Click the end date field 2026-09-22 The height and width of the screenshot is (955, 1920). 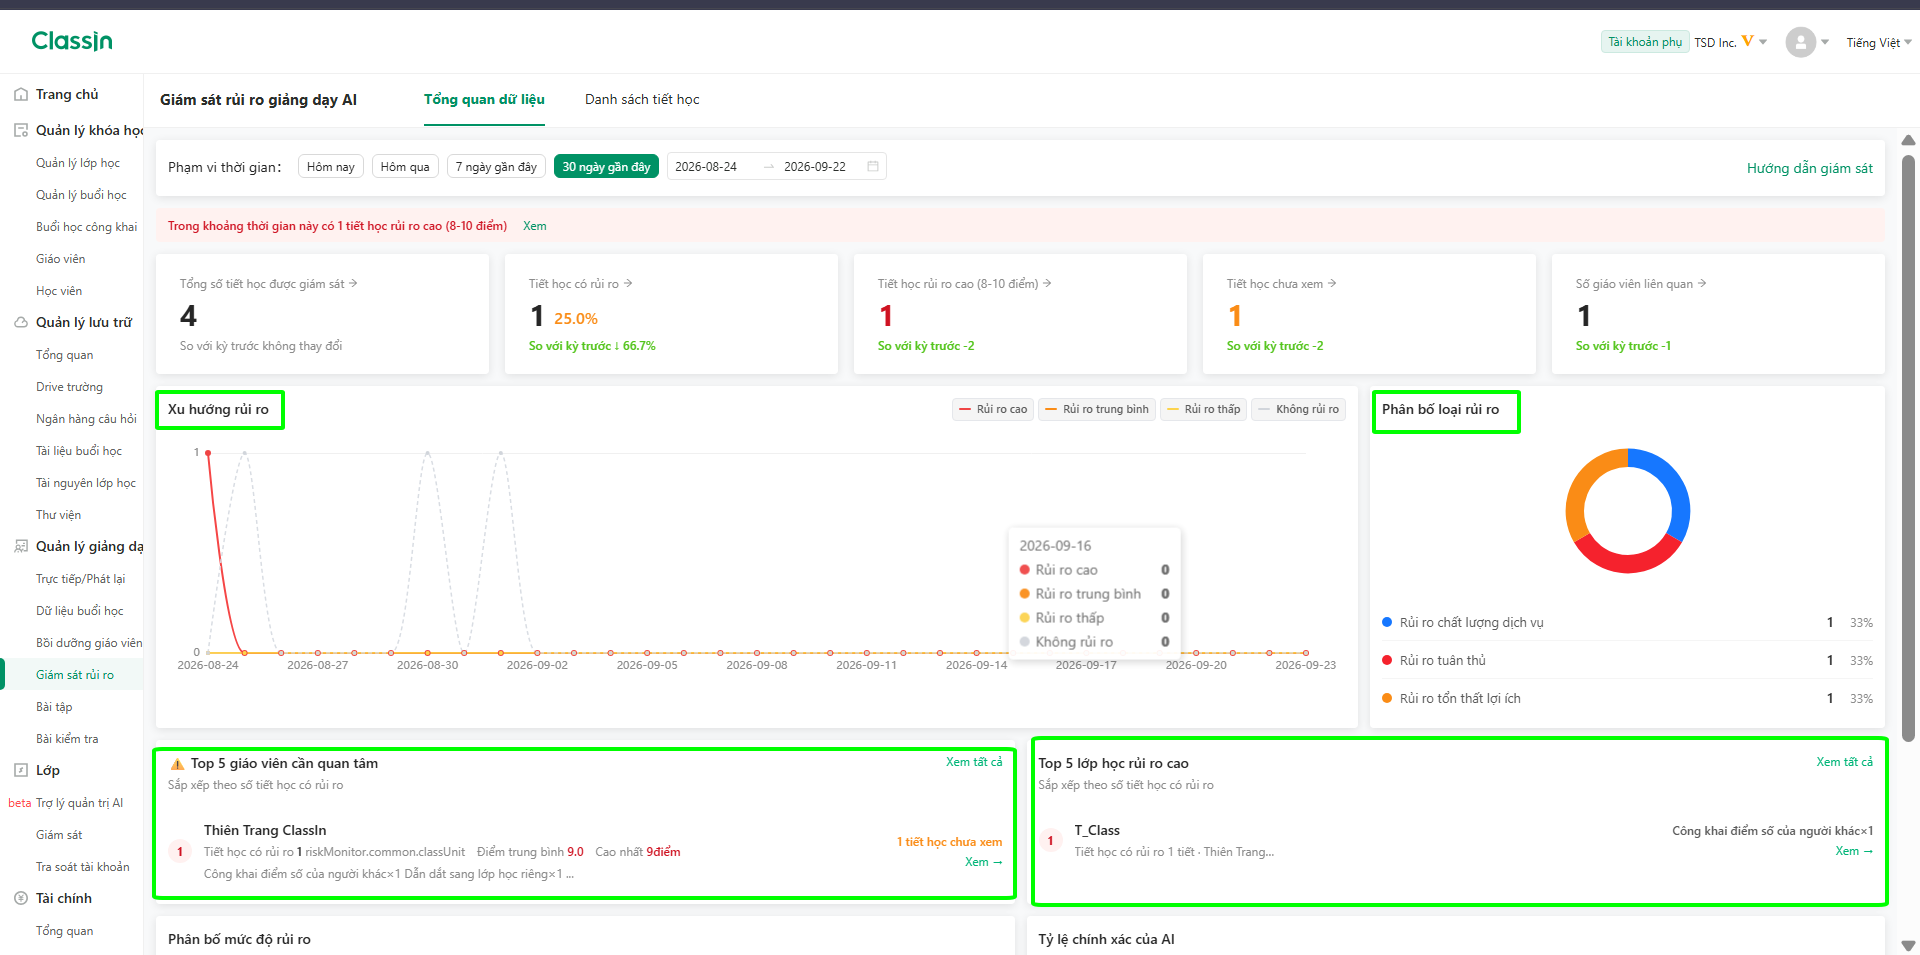point(815,167)
